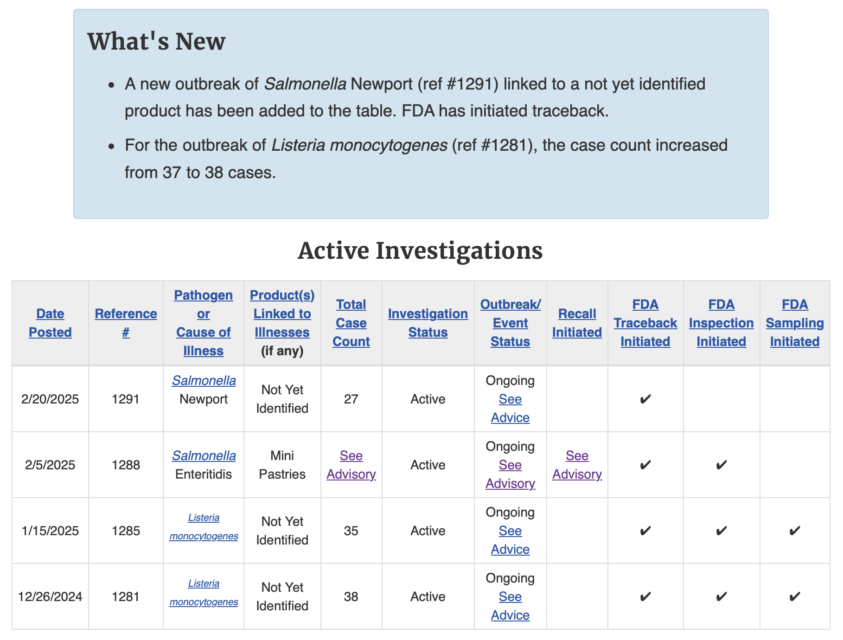
Task: Click reference number 1281 cell
Action: tap(126, 596)
